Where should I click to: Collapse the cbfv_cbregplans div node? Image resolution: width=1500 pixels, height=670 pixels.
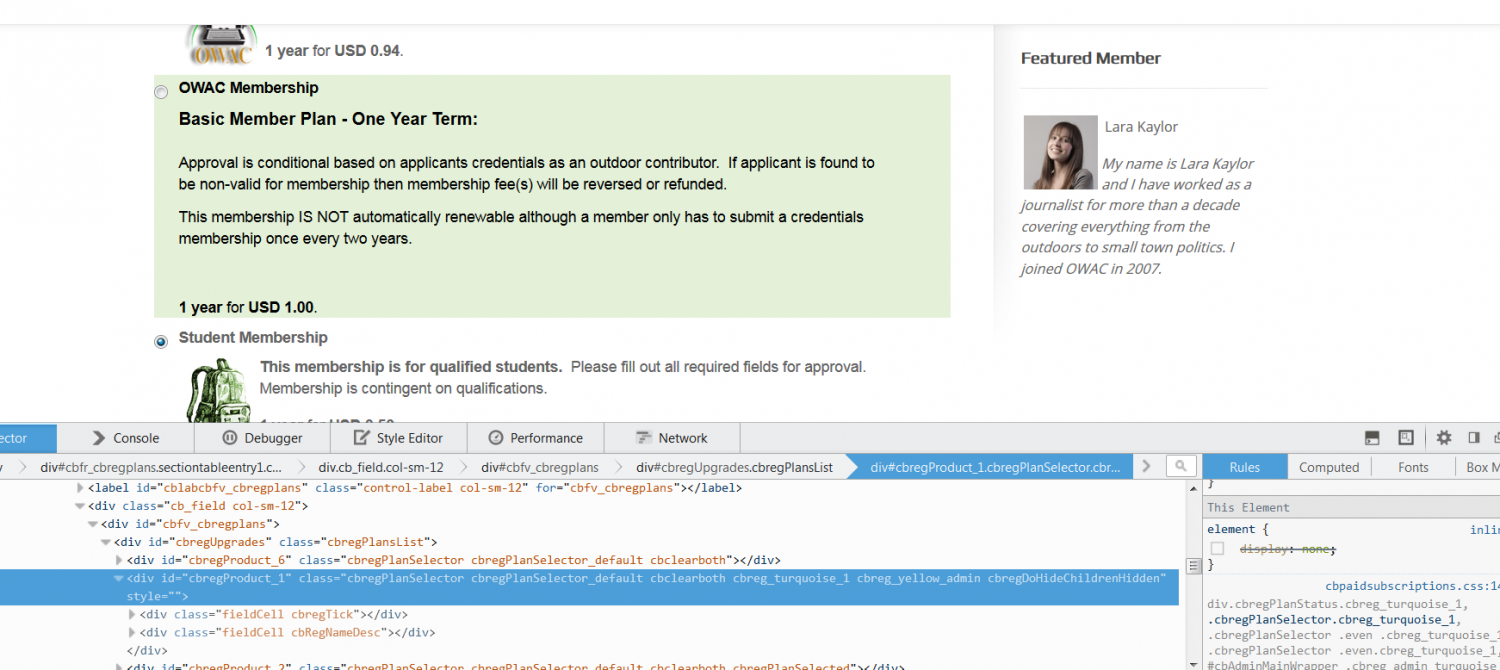tap(94, 524)
